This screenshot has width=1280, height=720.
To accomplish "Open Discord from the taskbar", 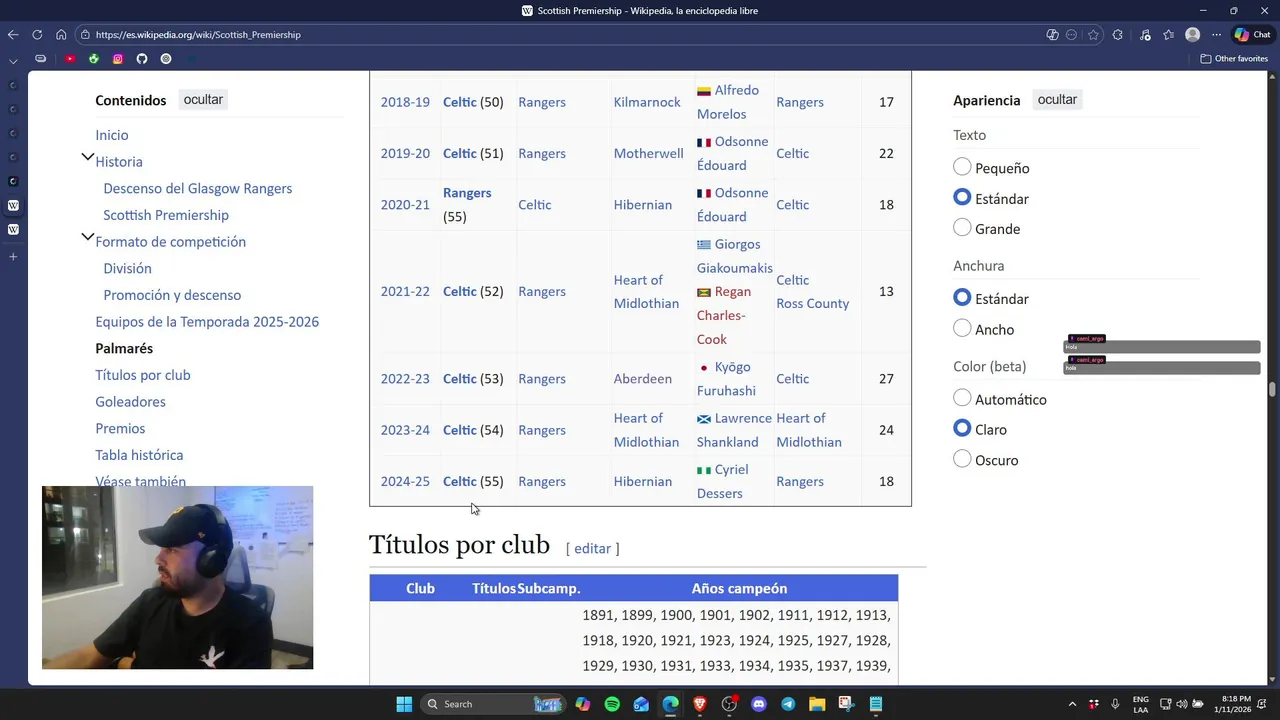I will tap(759, 704).
